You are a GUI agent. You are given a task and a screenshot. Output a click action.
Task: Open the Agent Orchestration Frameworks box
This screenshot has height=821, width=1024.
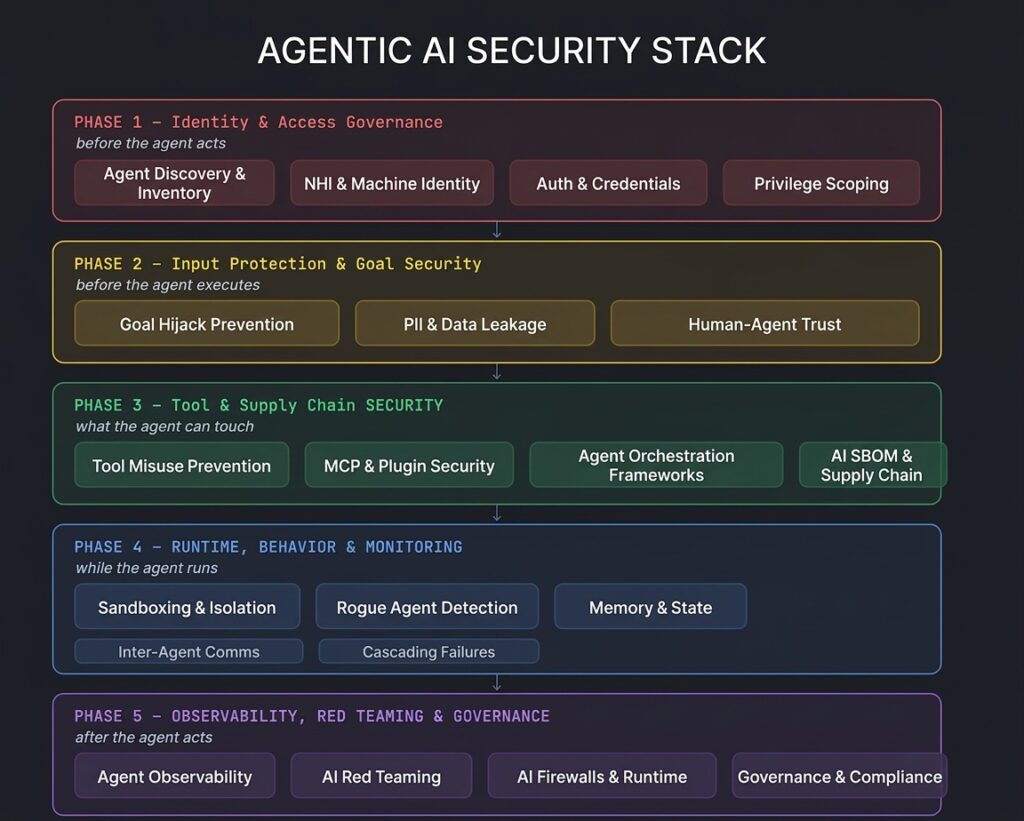click(x=656, y=465)
